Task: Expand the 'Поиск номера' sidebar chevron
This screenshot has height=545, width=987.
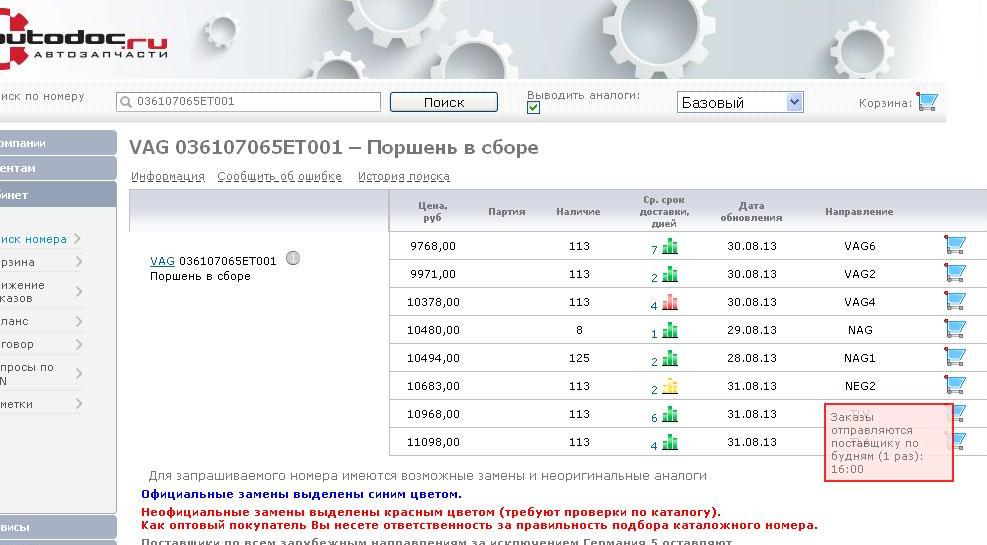Action: pos(78,239)
